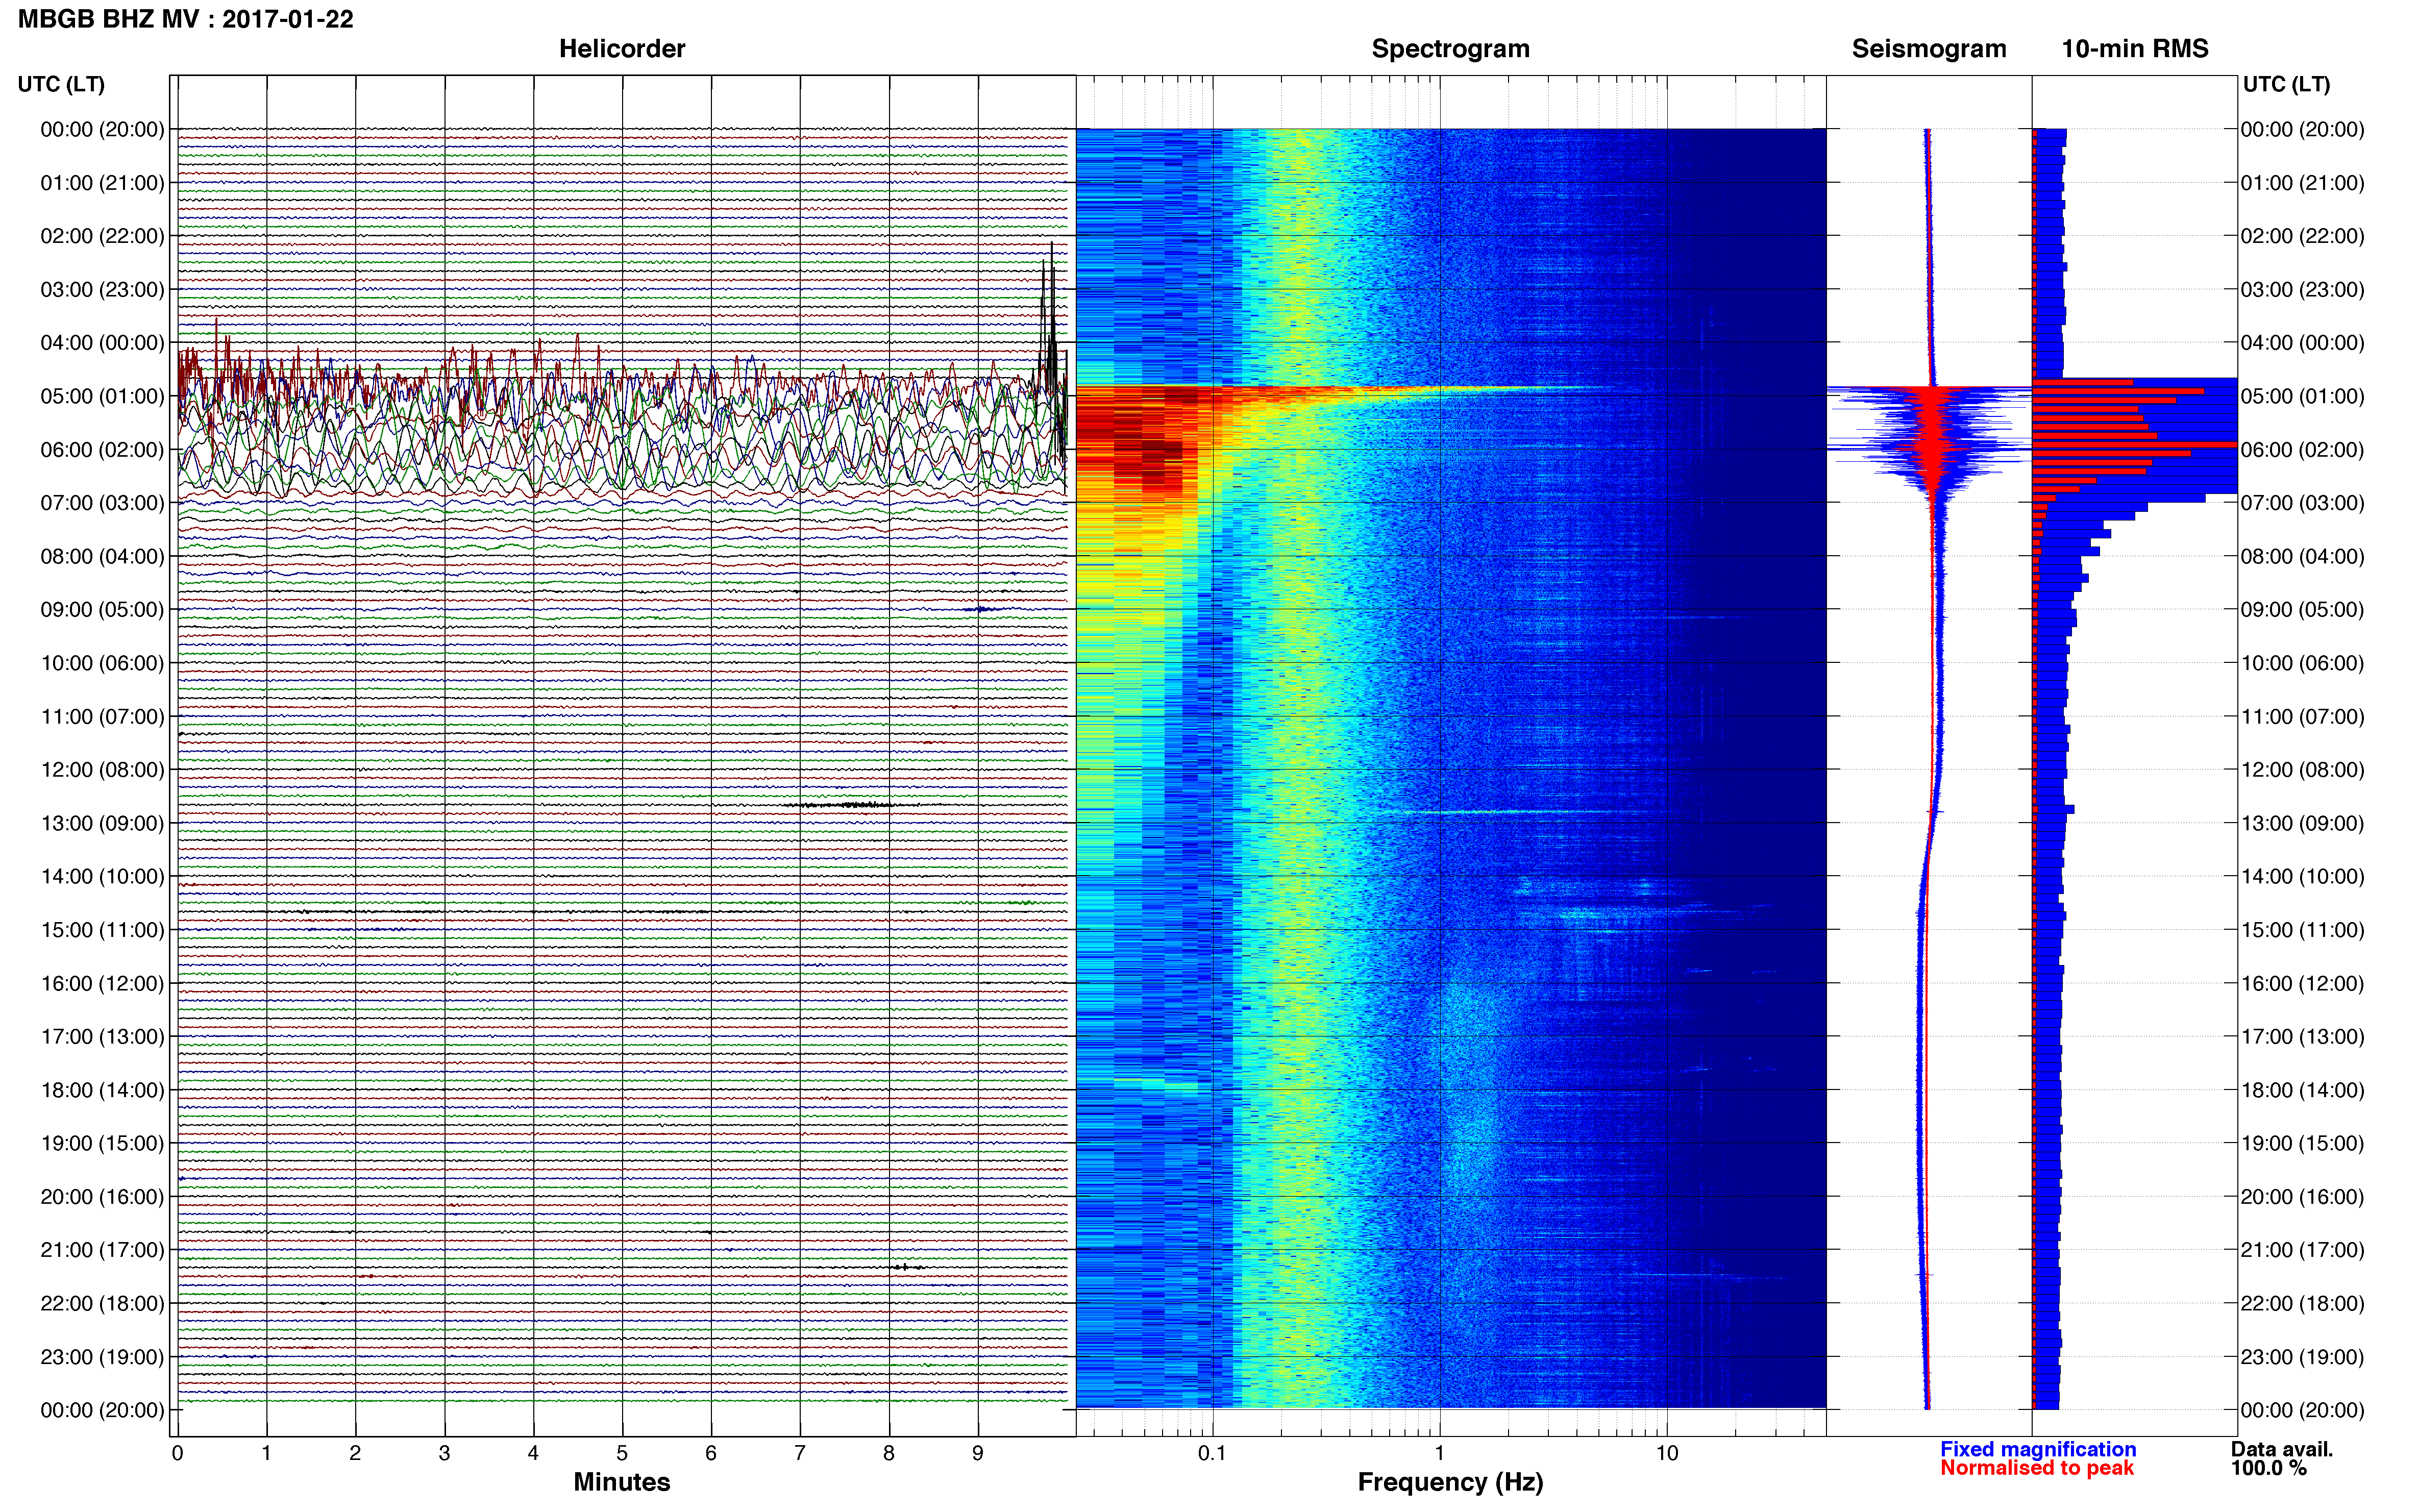Viewport: 2419px width, 1512px height.
Task: Click the '100.0 %' data availability value
Action: click(x=2268, y=1468)
